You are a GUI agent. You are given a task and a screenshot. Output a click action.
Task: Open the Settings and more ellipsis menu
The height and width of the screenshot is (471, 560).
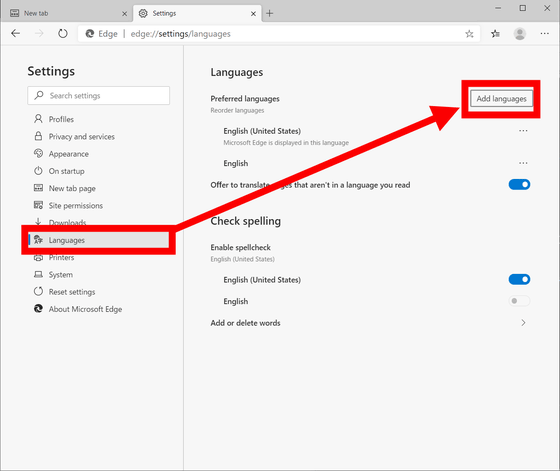coord(544,34)
